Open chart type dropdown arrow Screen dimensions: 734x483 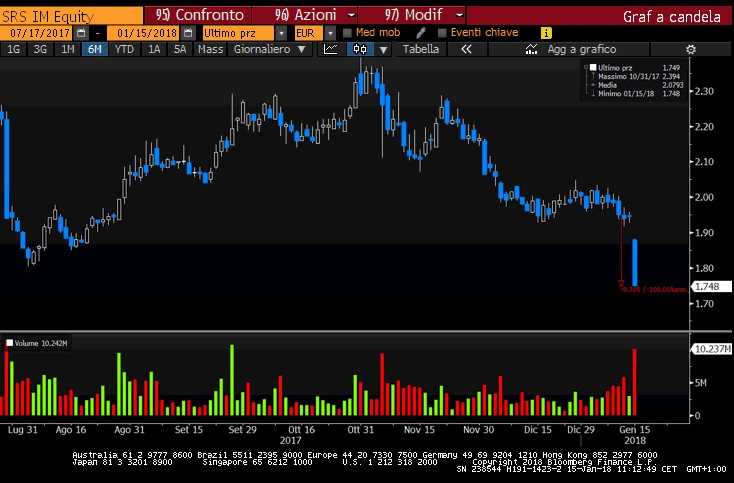pyautogui.click(x=383, y=50)
